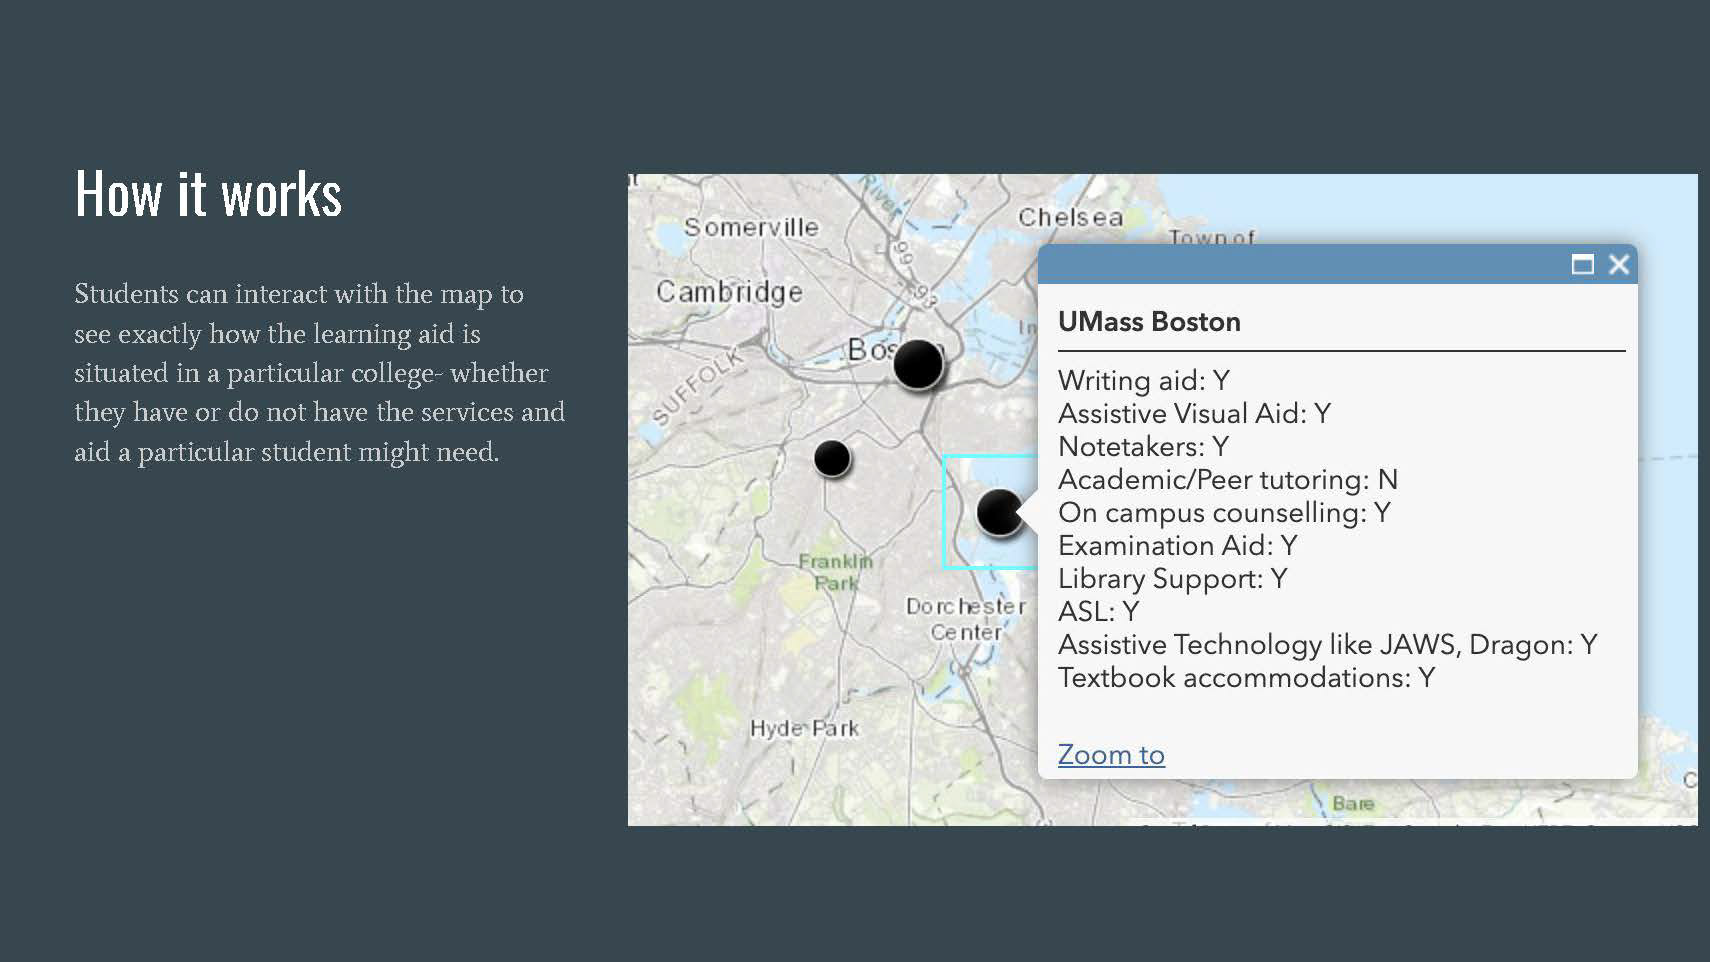Image resolution: width=1710 pixels, height=962 pixels.
Task: Click the Chelsea map label
Action: tap(1071, 217)
